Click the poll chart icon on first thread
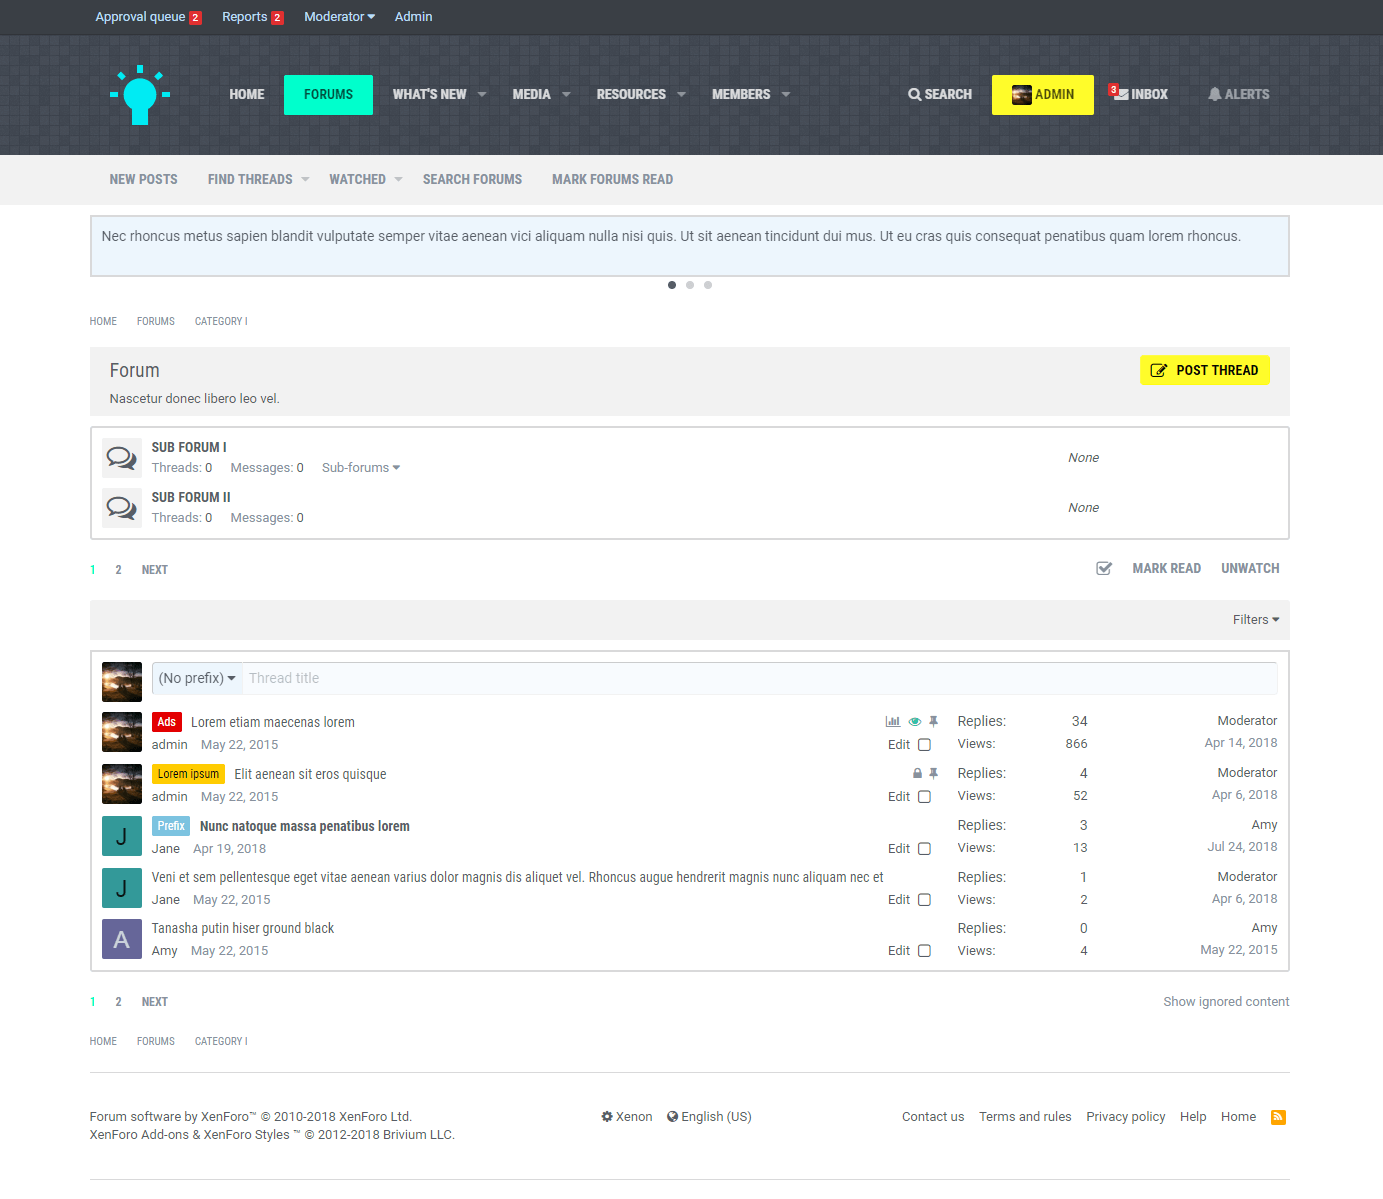 coord(892,721)
